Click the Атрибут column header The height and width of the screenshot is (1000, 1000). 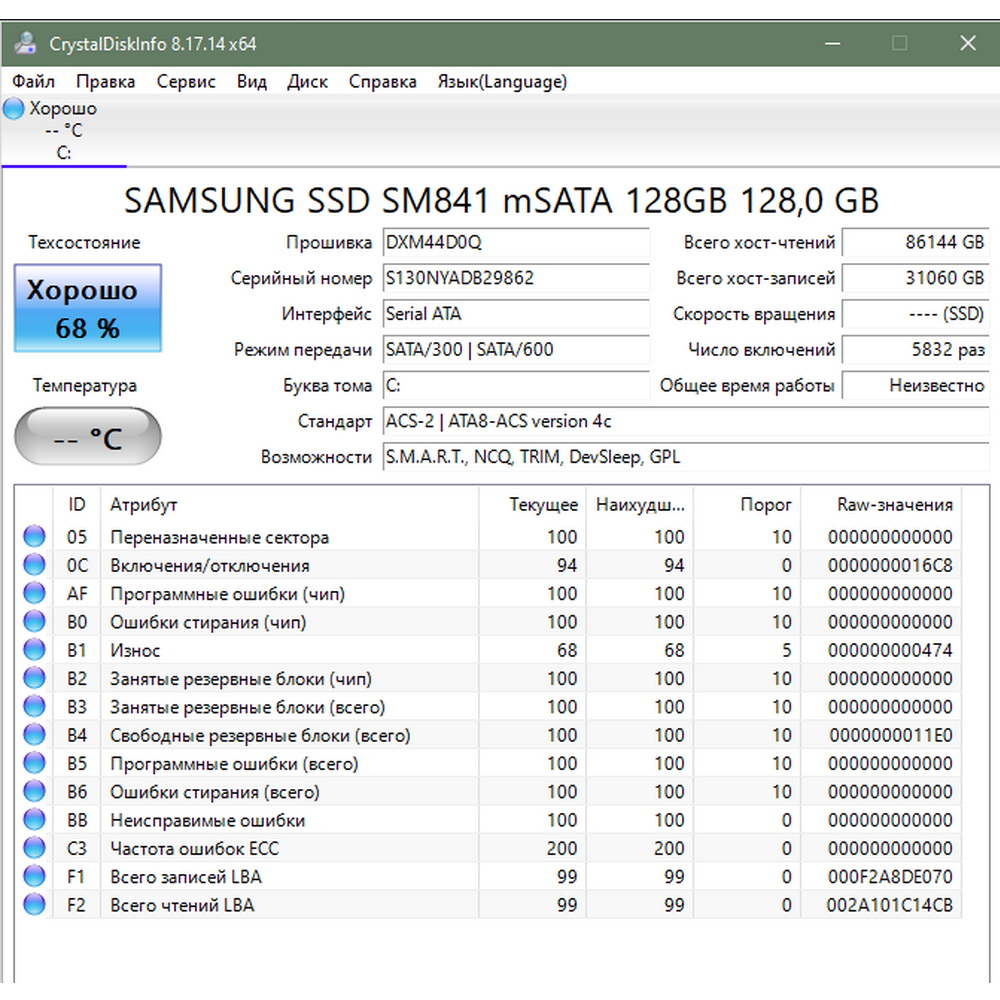point(143,505)
